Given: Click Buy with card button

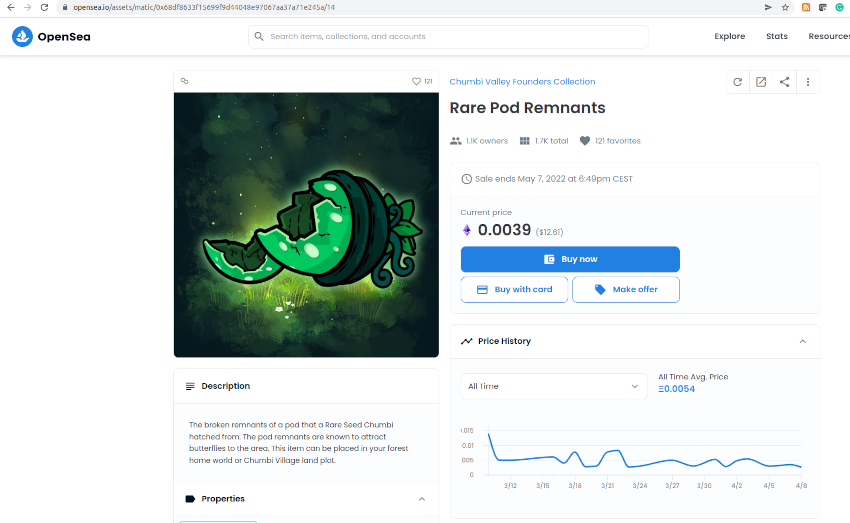Looking at the screenshot, I should (x=514, y=289).
